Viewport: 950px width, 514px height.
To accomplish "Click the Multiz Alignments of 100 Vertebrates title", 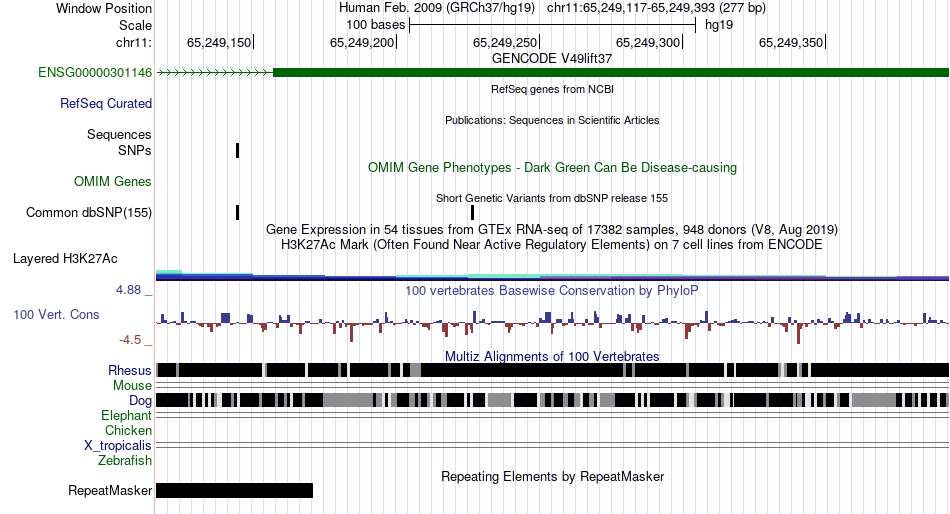I will 552,356.
